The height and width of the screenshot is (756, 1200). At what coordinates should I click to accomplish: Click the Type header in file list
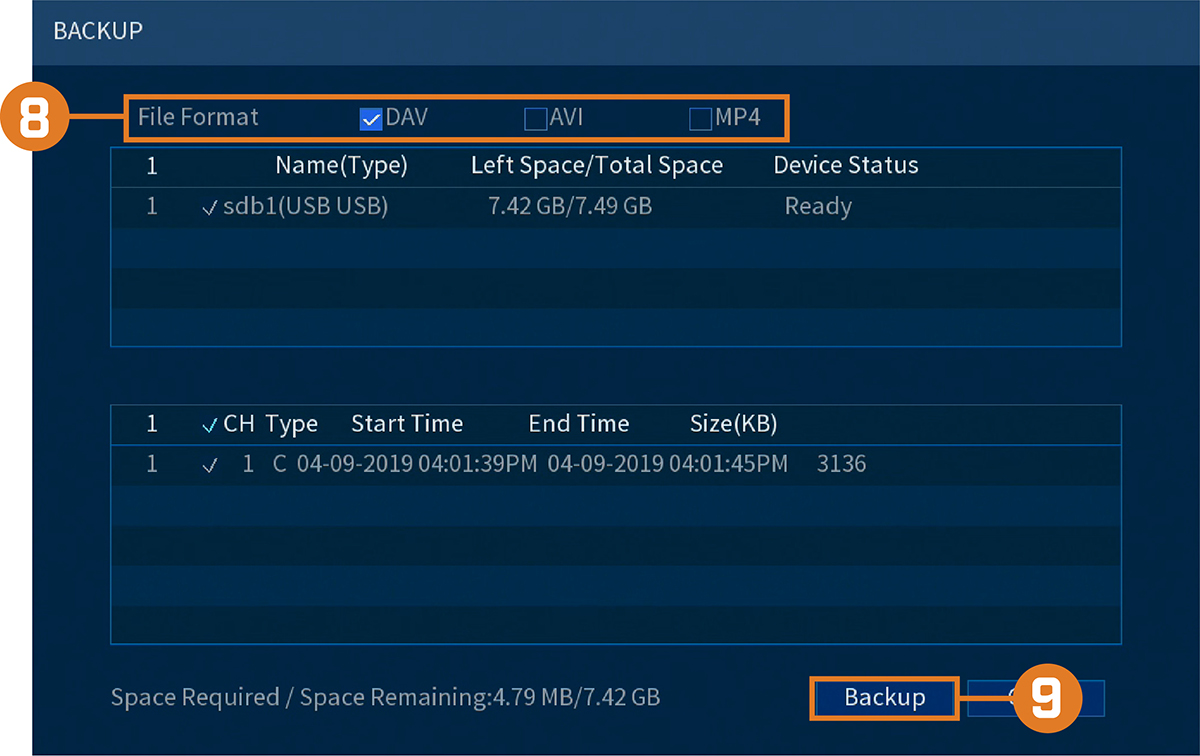[x=292, y=425]
